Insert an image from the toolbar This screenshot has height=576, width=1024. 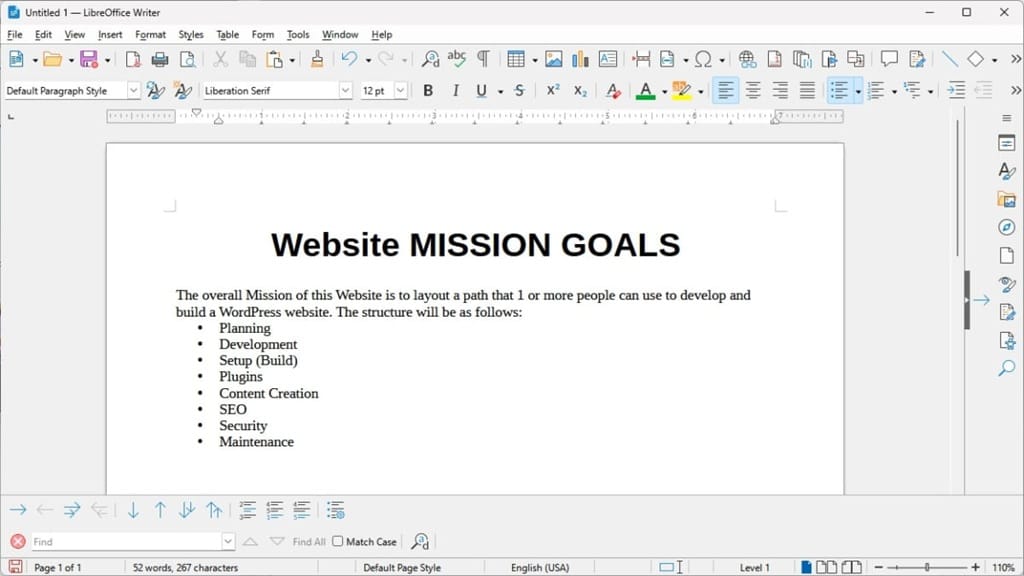tap(553, 59)
